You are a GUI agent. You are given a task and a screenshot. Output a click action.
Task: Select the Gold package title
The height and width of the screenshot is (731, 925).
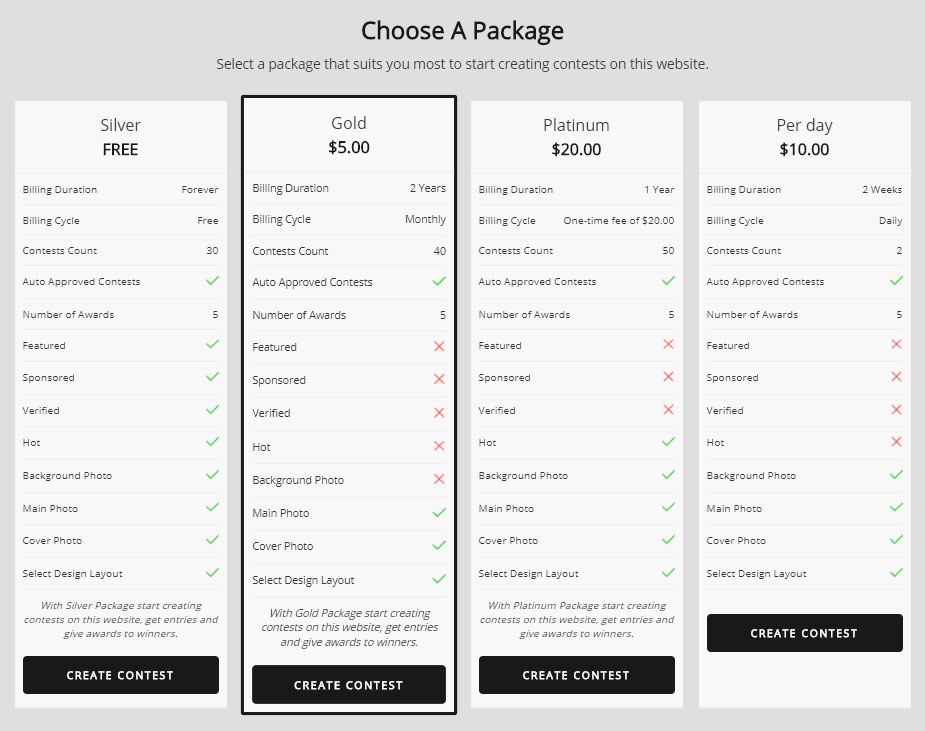pos(349,123)
